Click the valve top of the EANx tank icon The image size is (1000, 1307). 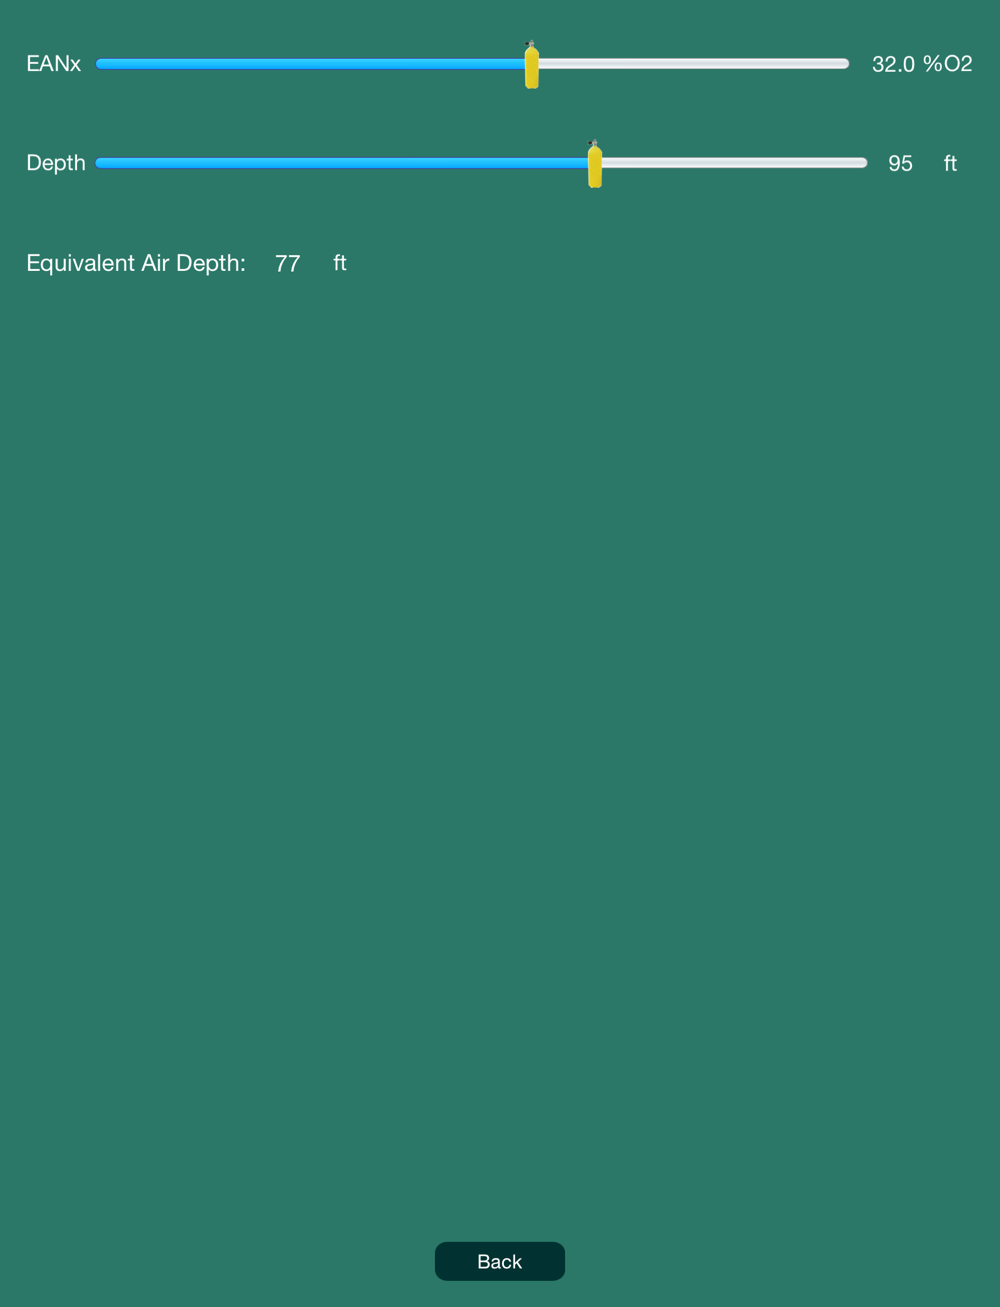(531, 44)
